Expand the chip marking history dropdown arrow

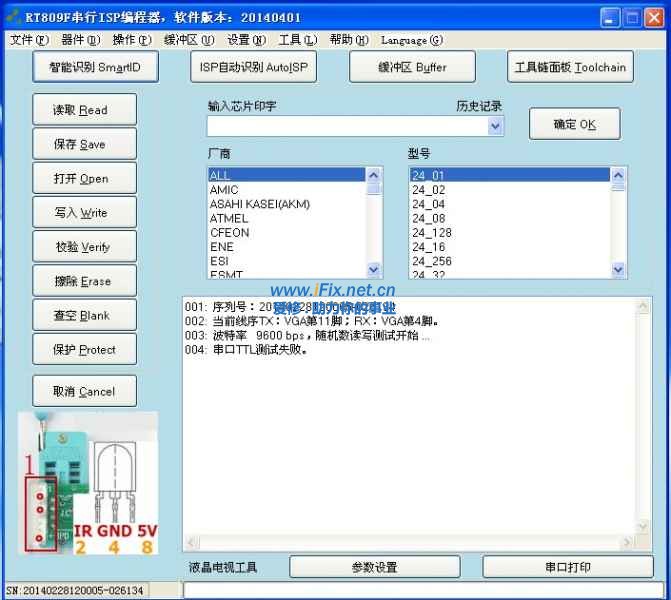point(496,126)
